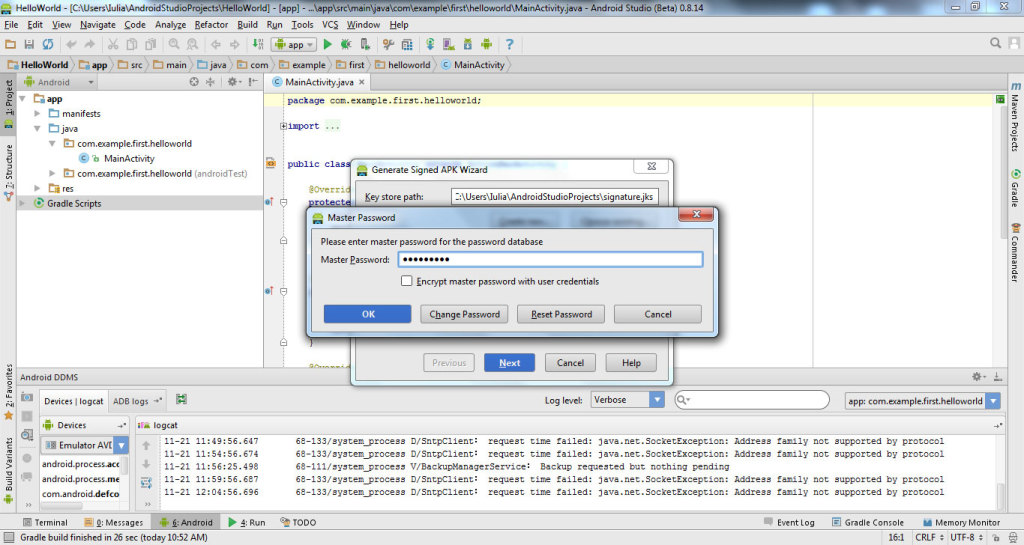Open the File menu
This screenshot has width=1024, height=545.
[x=11, y=25]
